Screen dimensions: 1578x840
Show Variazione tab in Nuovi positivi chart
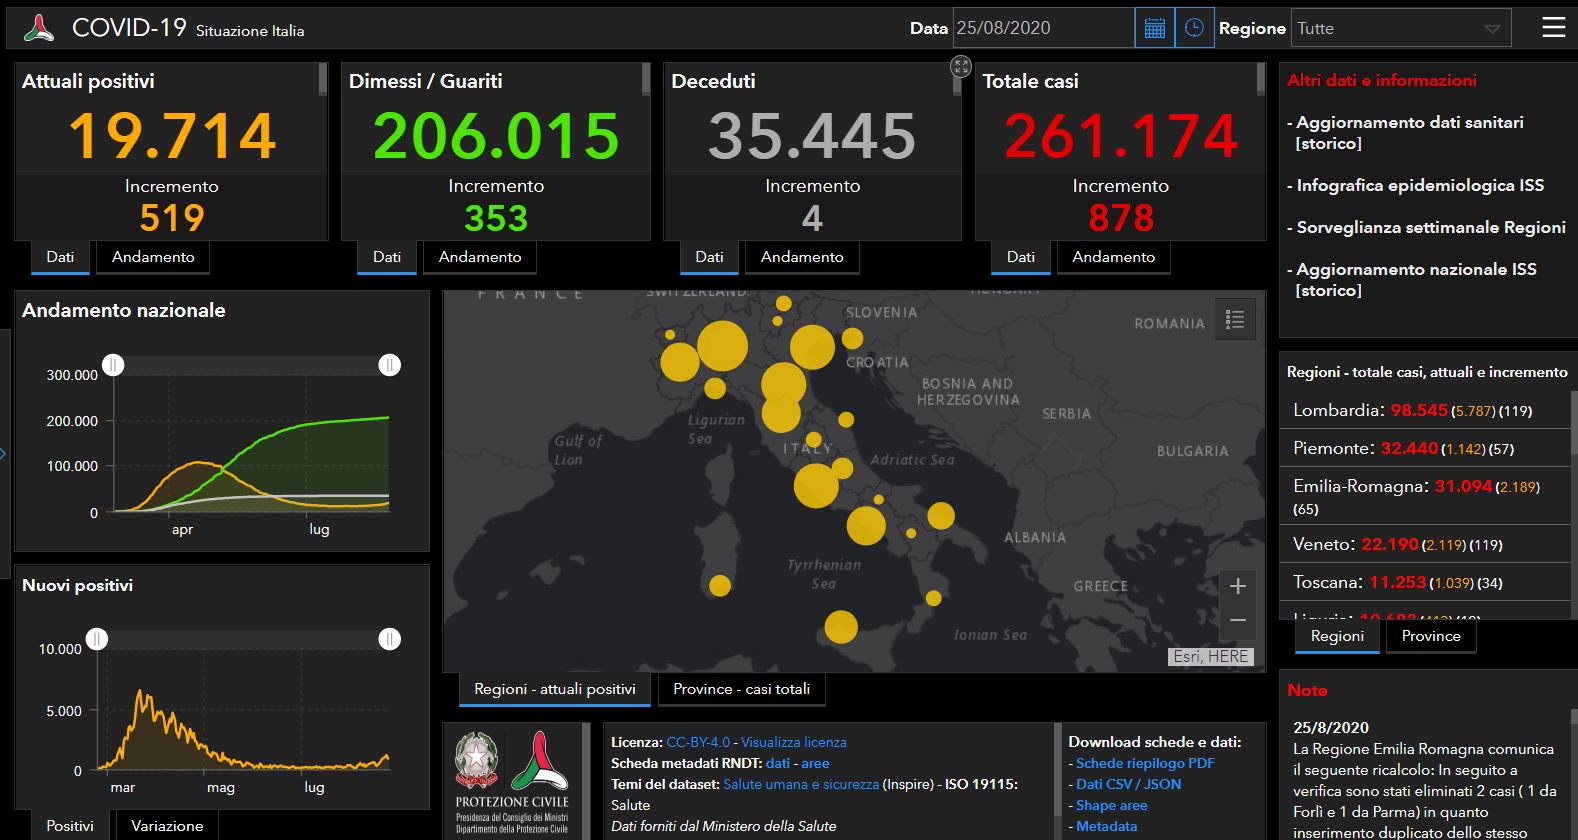[x=167, y=826]
